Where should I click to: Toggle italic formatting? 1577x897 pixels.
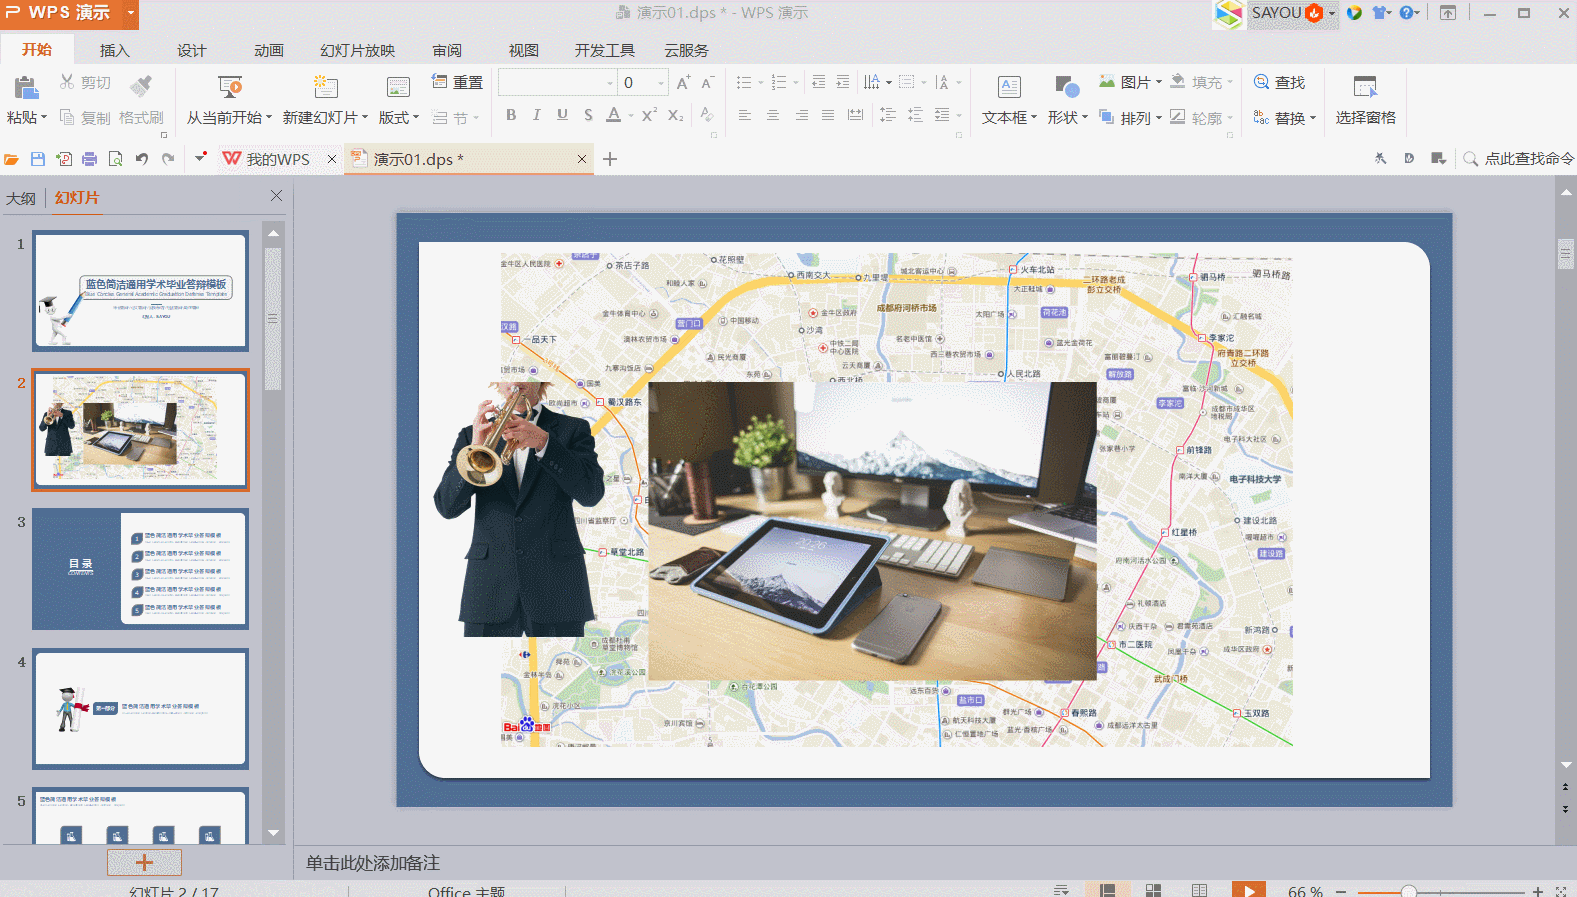[537, 115]
